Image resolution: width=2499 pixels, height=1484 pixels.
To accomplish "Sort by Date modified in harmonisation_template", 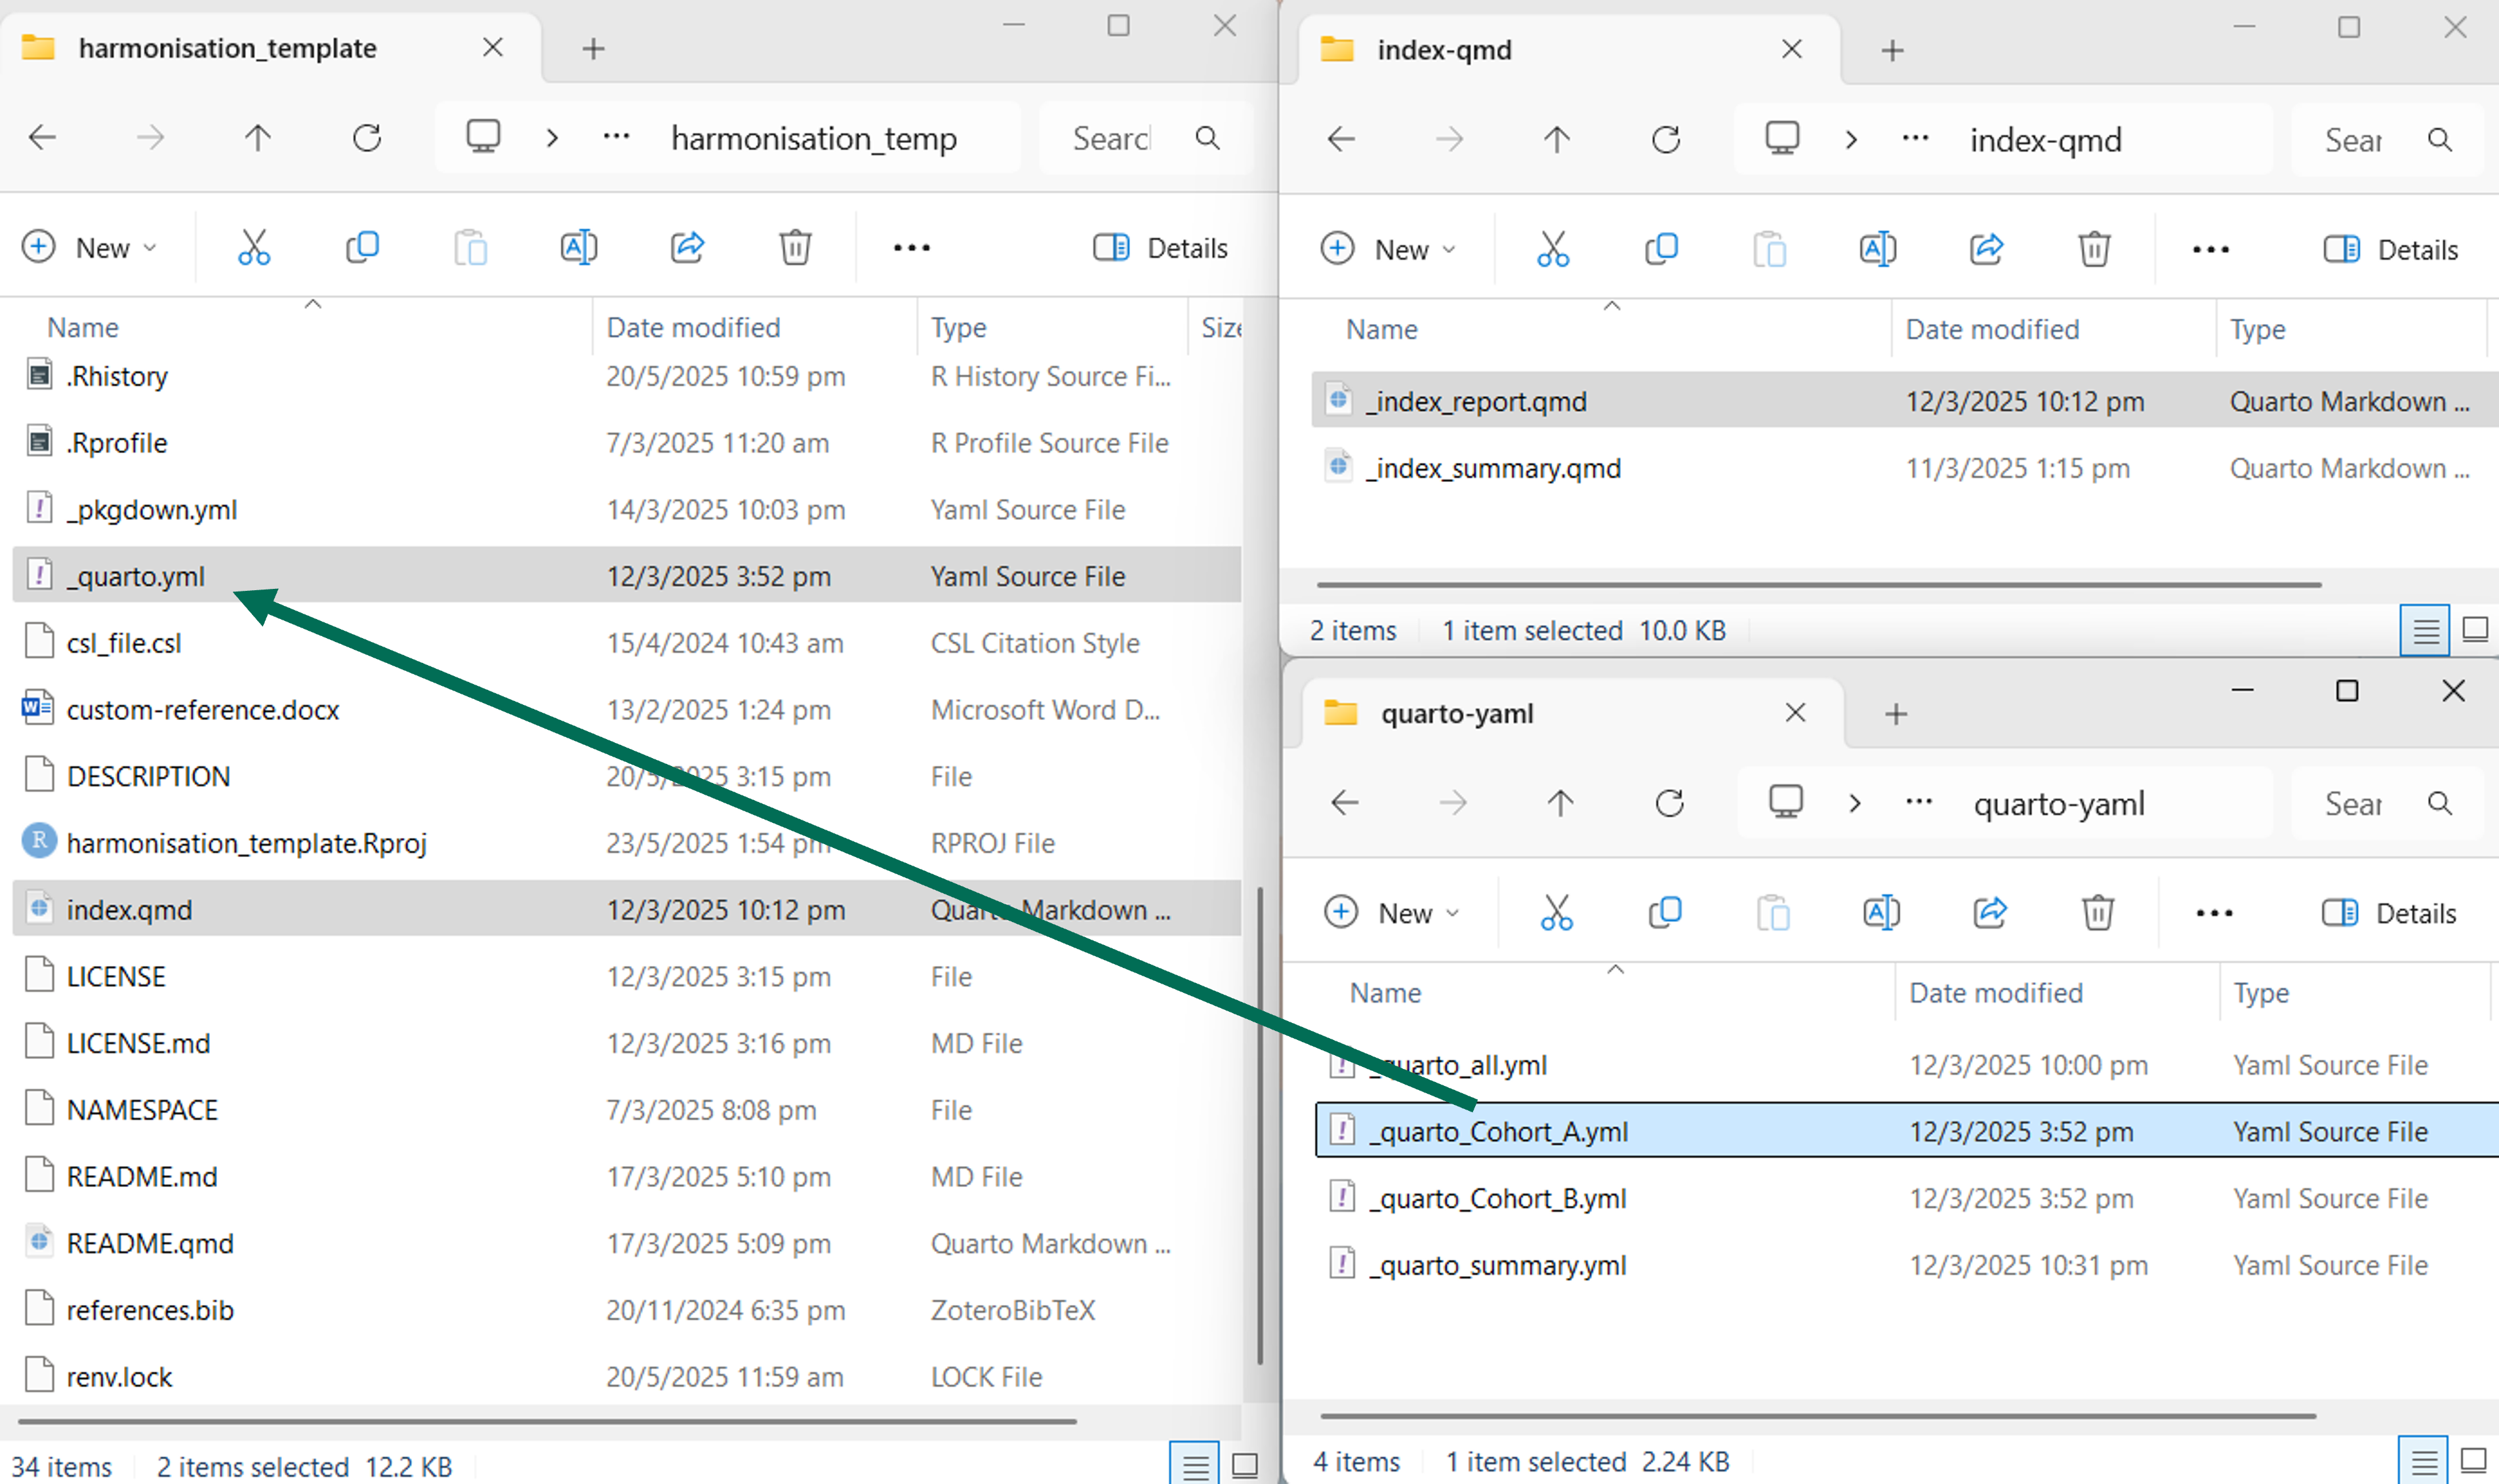I will pyautogui.click(x=693, y=327).
